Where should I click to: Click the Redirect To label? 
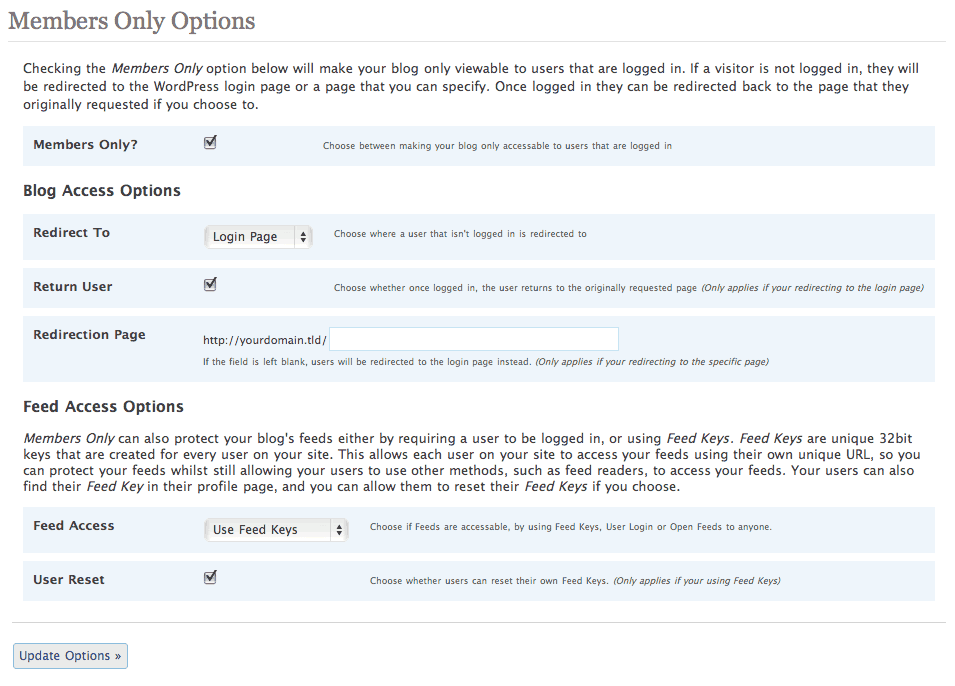pyautogui.click(x=71, y=233)
